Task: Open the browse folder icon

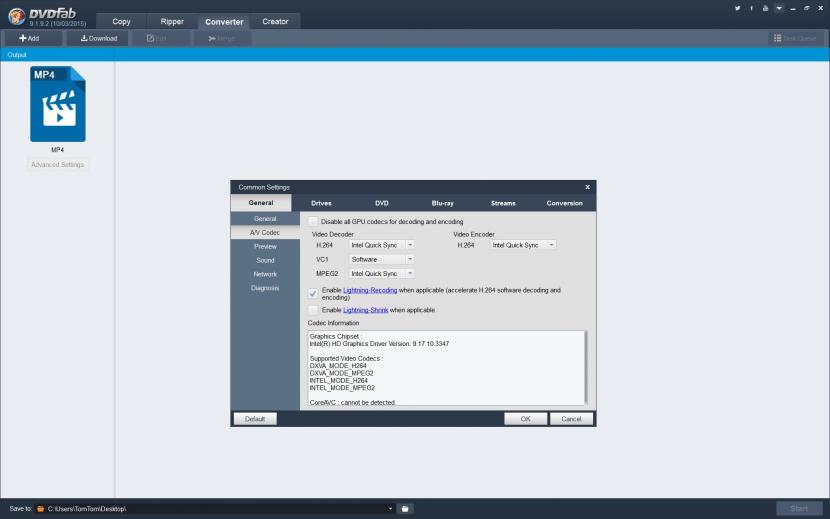Action: [x=405, y=509]
